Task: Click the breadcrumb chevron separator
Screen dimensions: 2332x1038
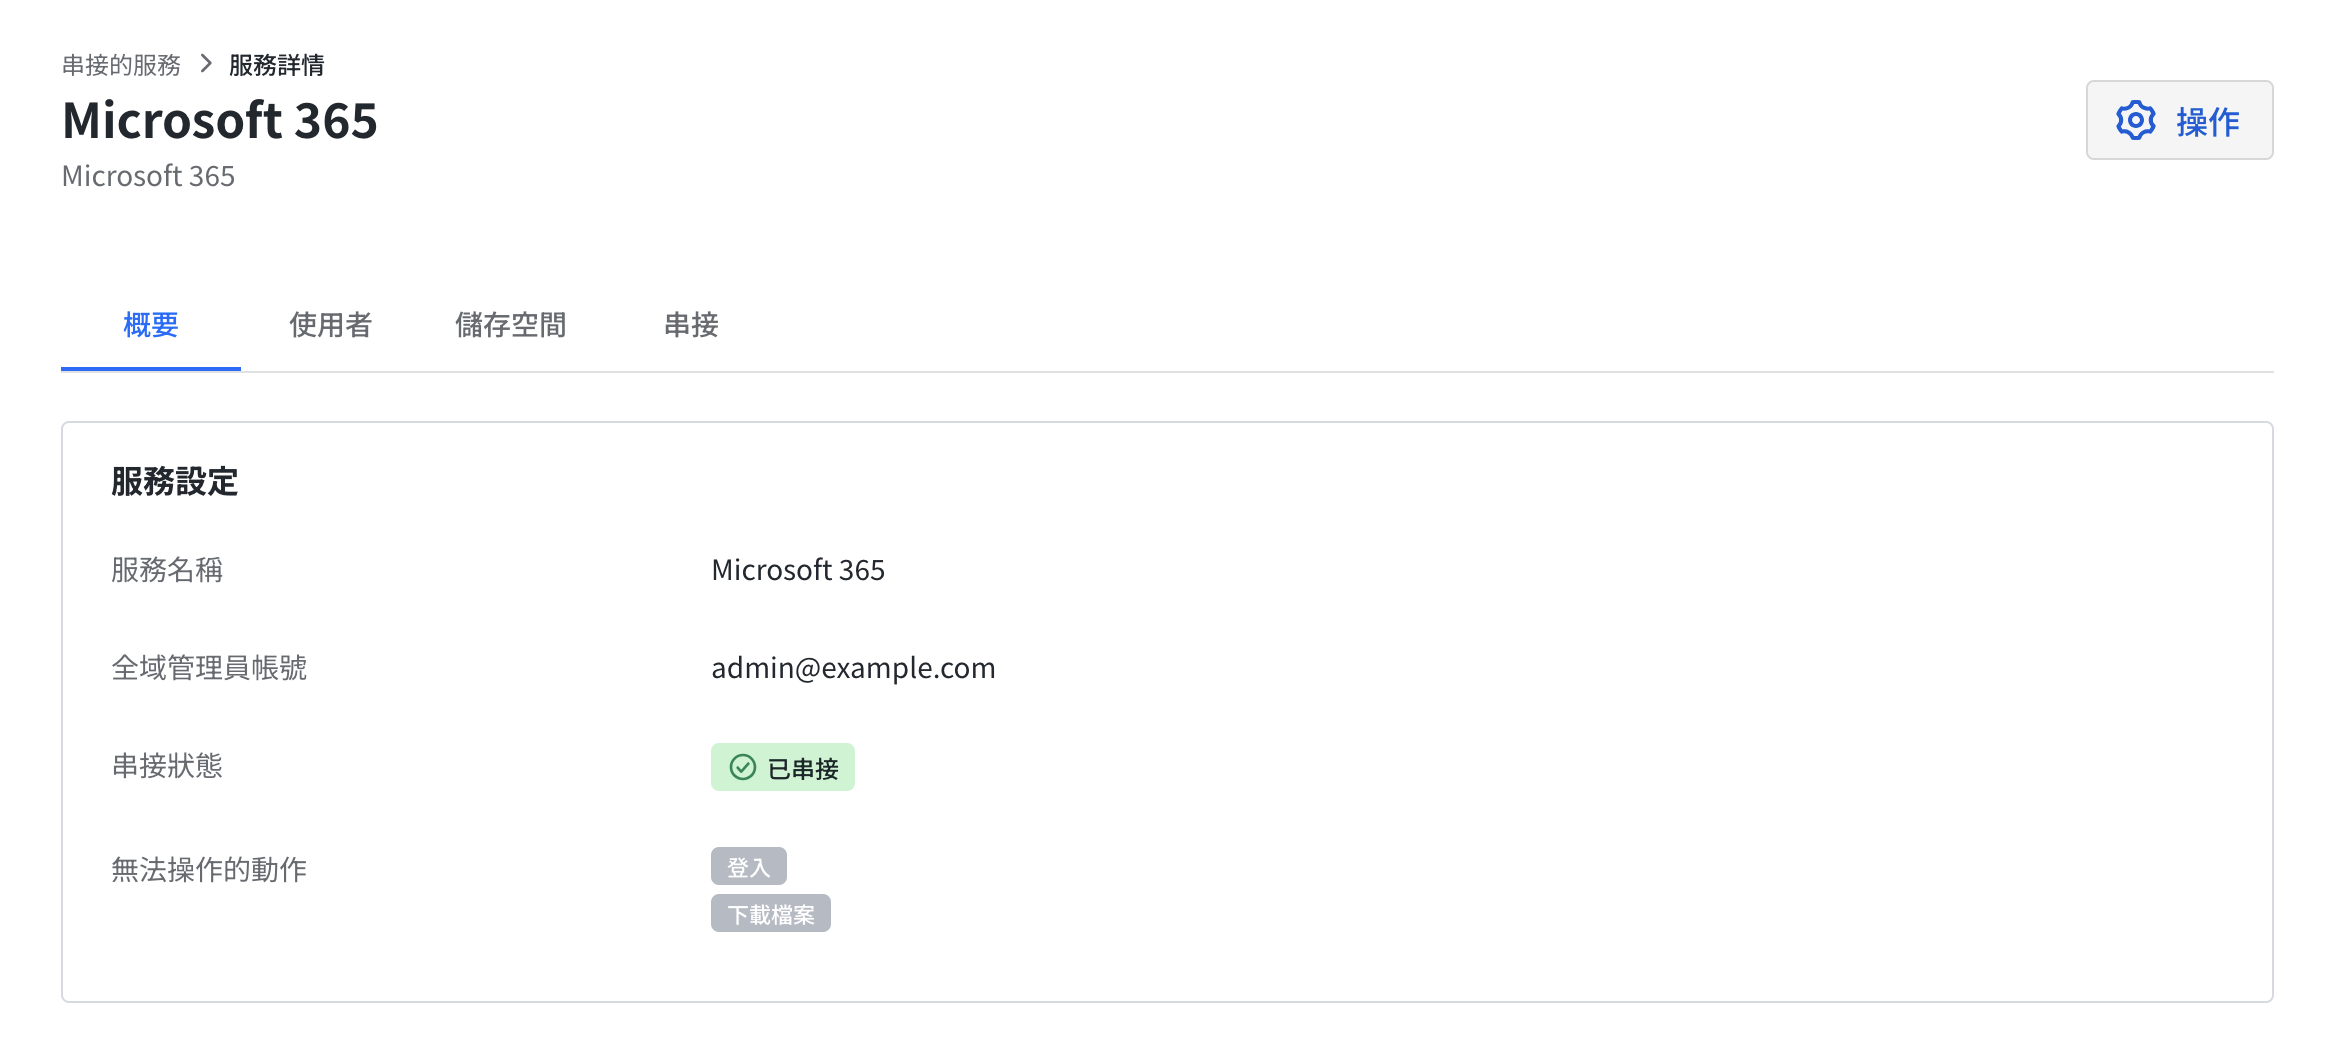Action: (x=206, y=64)
